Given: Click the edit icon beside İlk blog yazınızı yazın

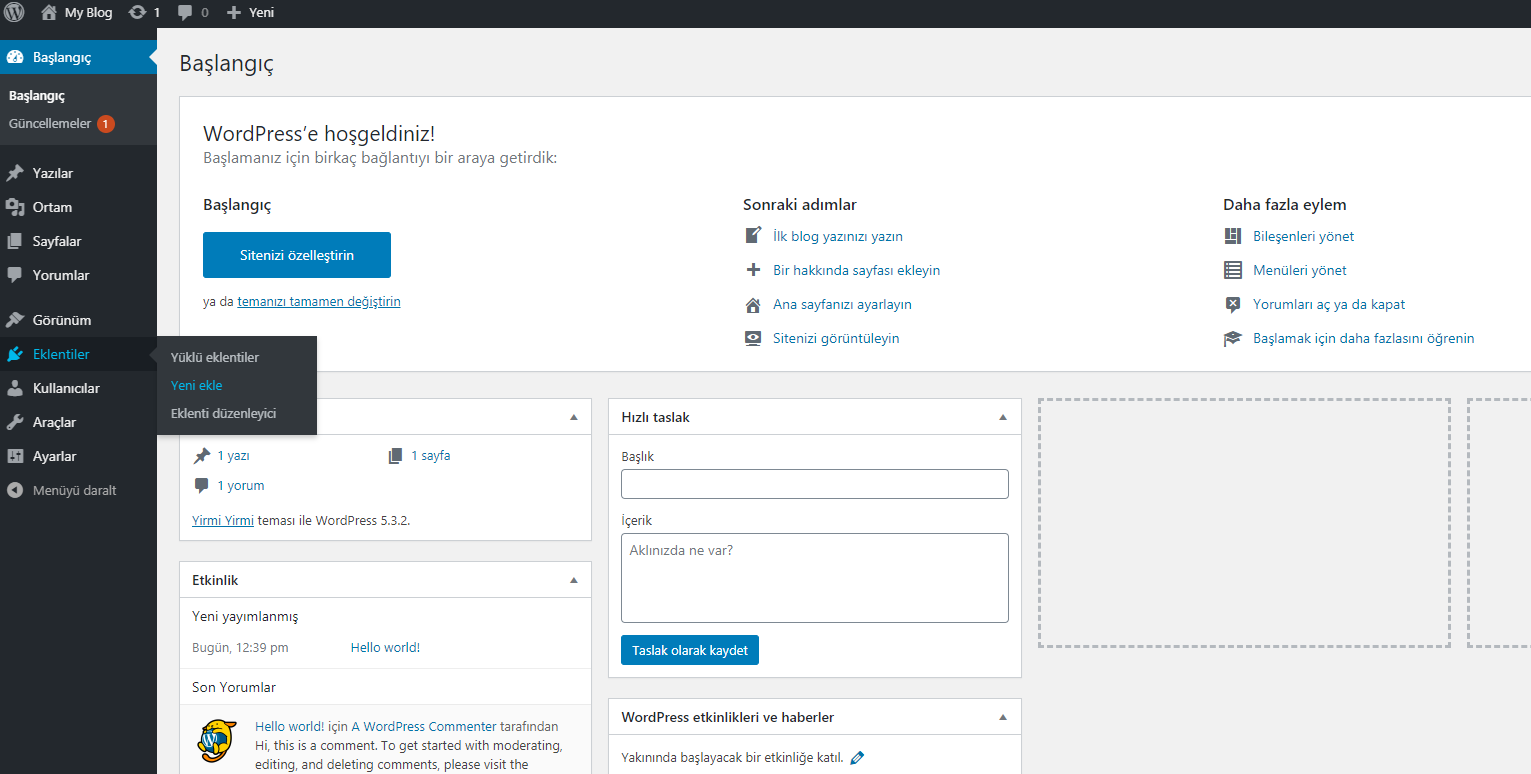Looking at the screenshot, I should pyautogui.click(x=754, y=236).
